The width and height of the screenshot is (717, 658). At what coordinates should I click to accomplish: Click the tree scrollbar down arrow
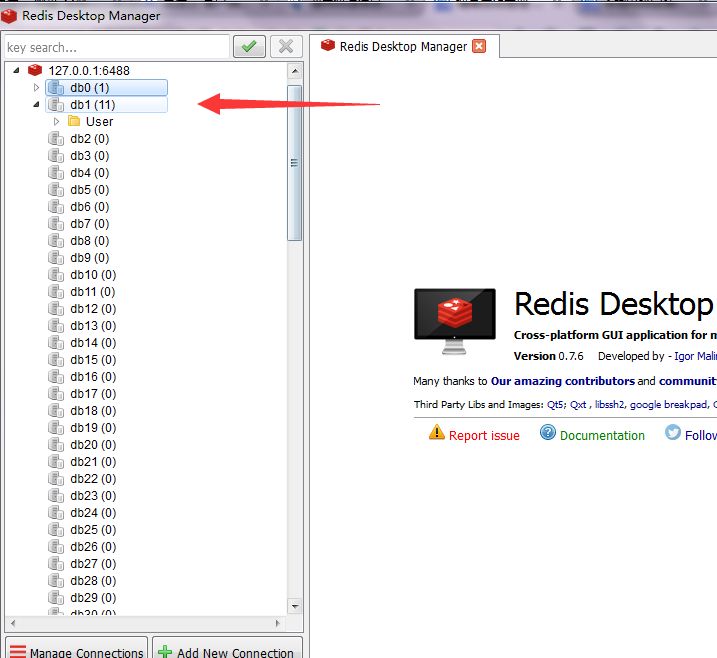pos(295,606)
